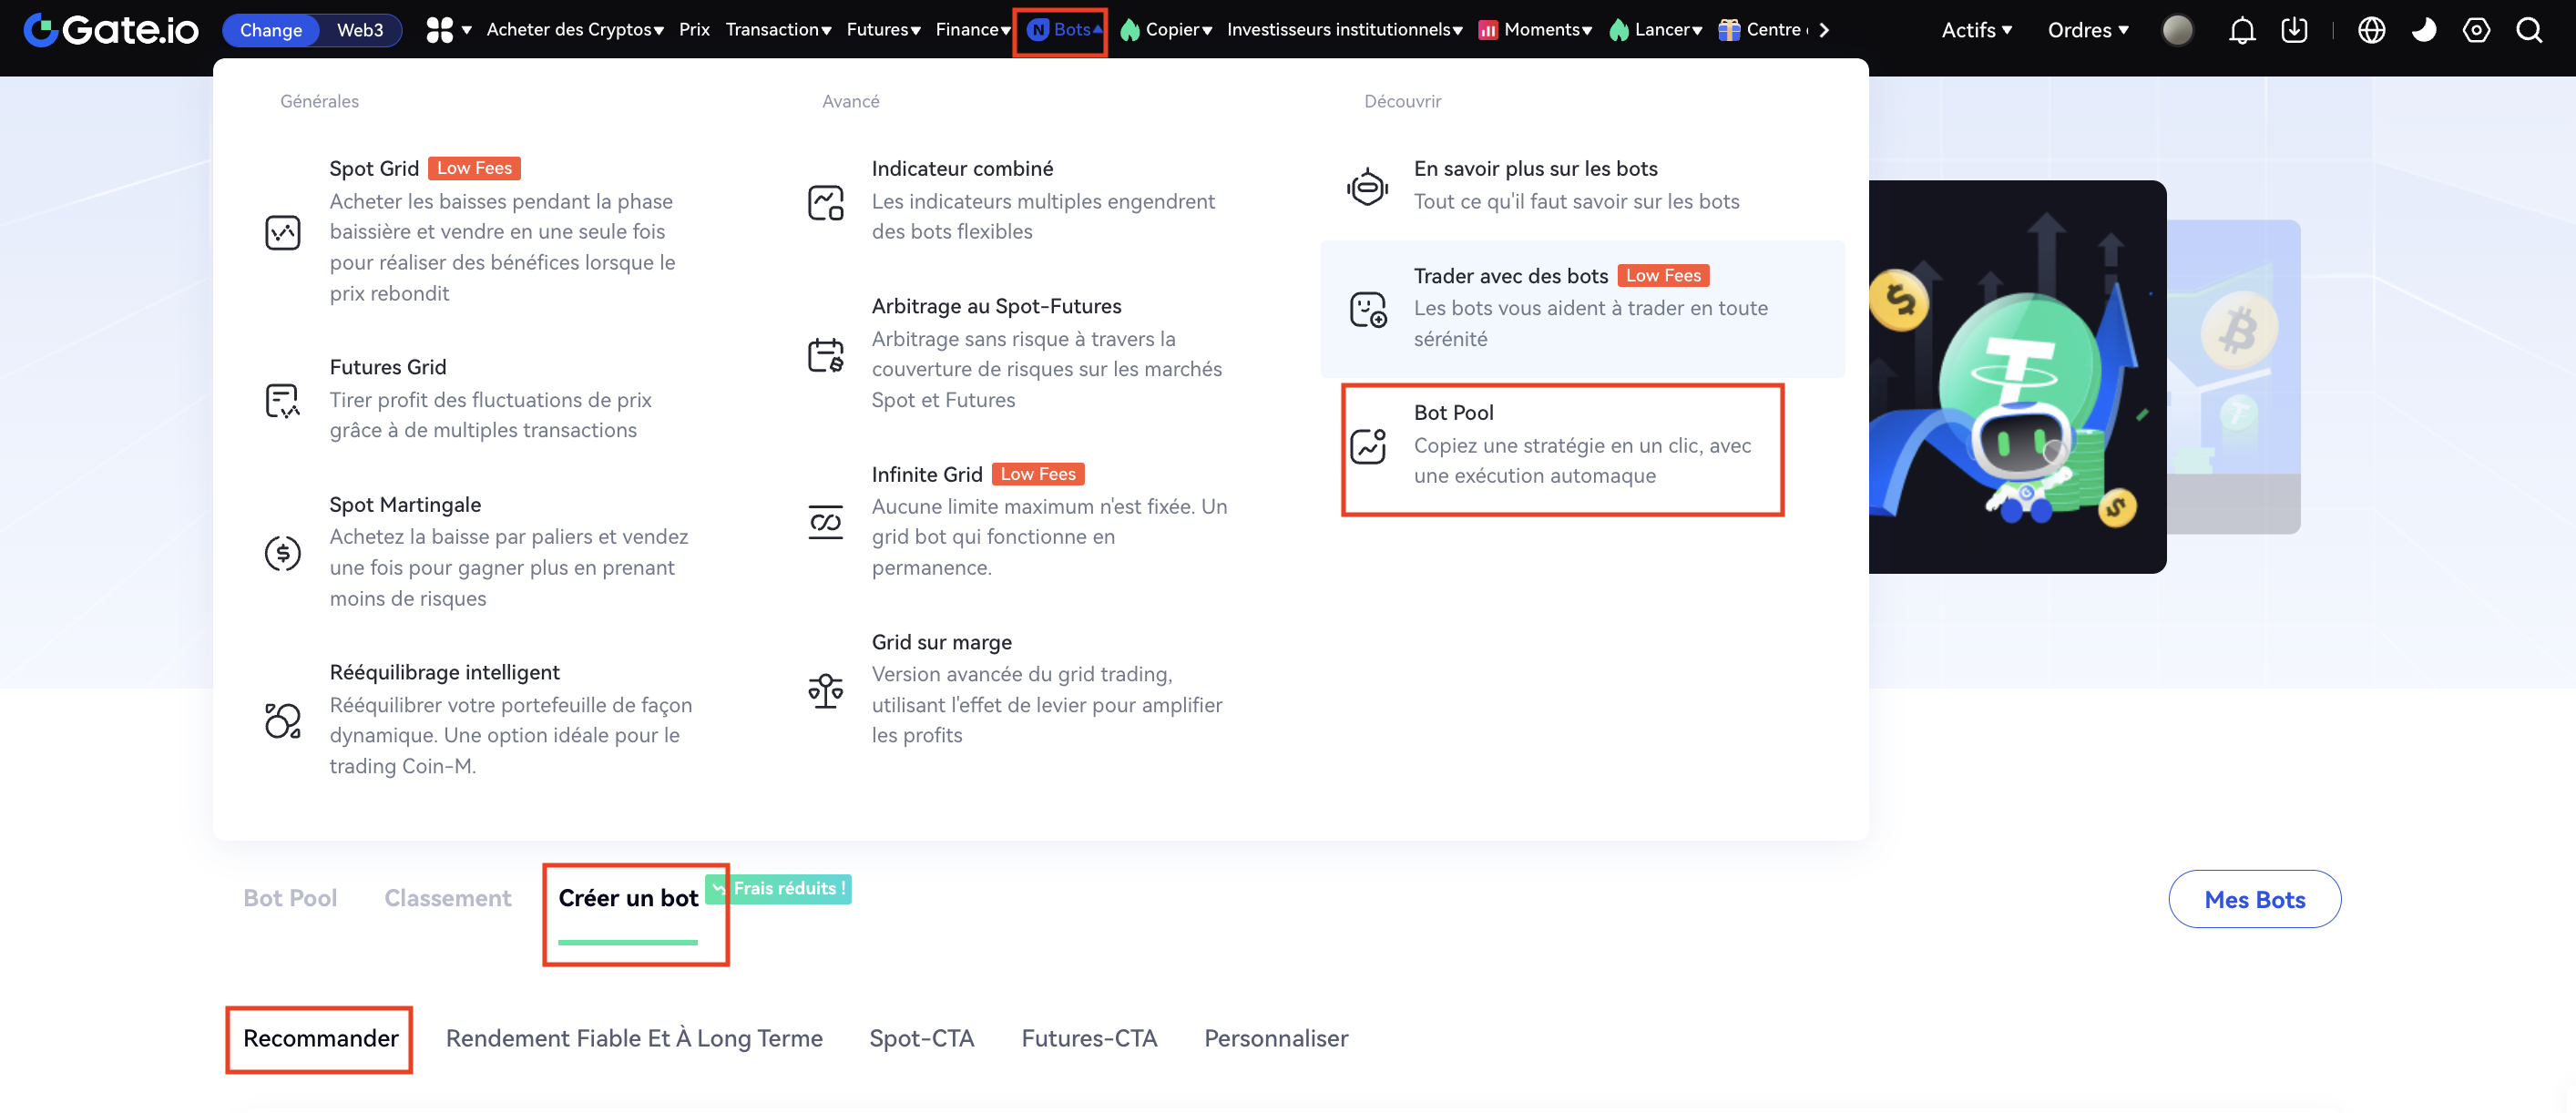Screen dimensions: 2576x1113
Task: Switch to Web3 mode toggle
Action: coord(360,30)
